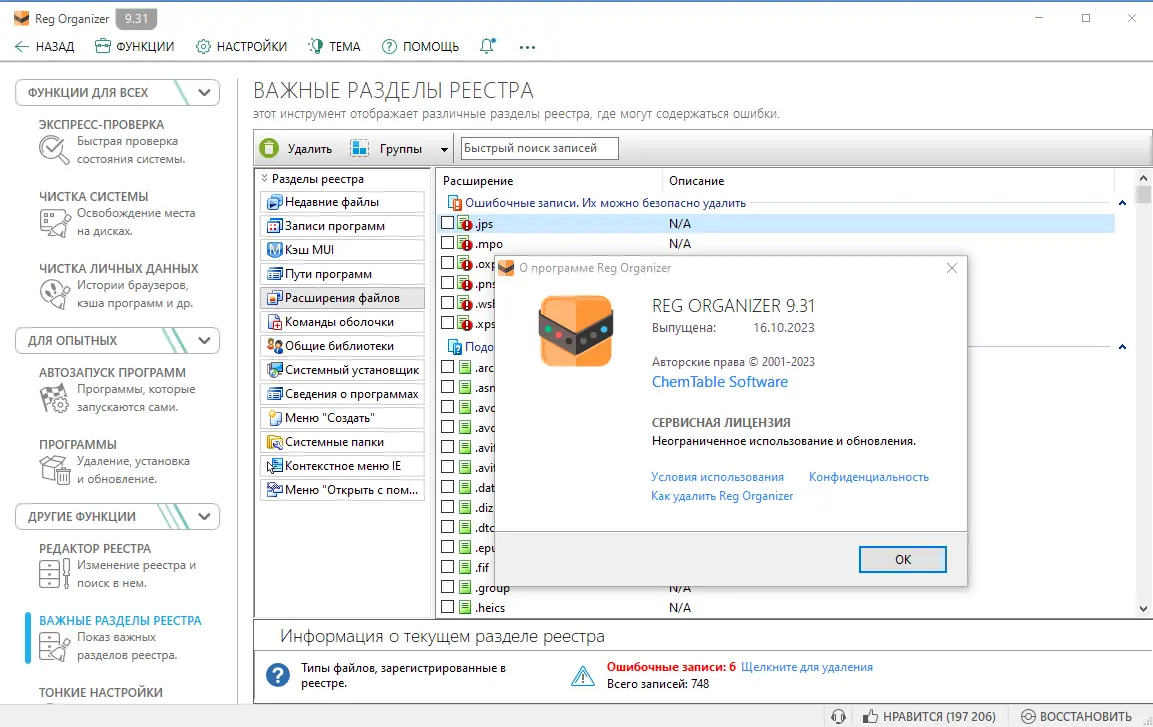
Task: Click the list scrollbar down arrow
Action: coord(1143,609)
